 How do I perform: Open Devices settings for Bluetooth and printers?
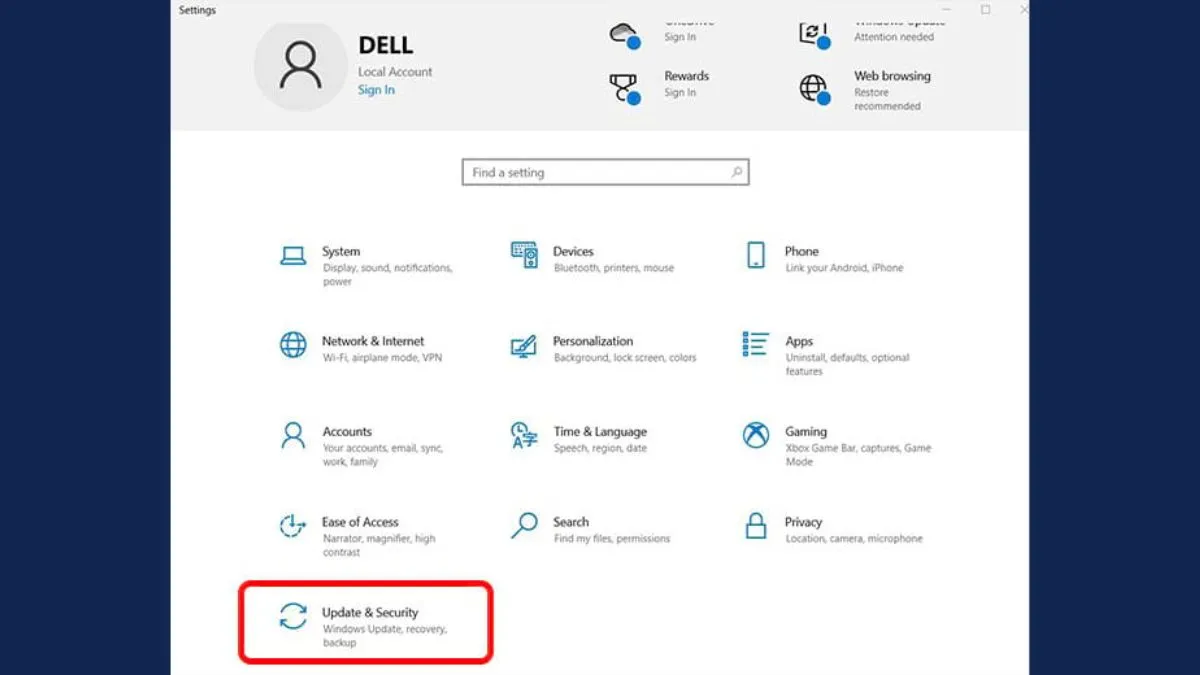(x=575, y=258)
